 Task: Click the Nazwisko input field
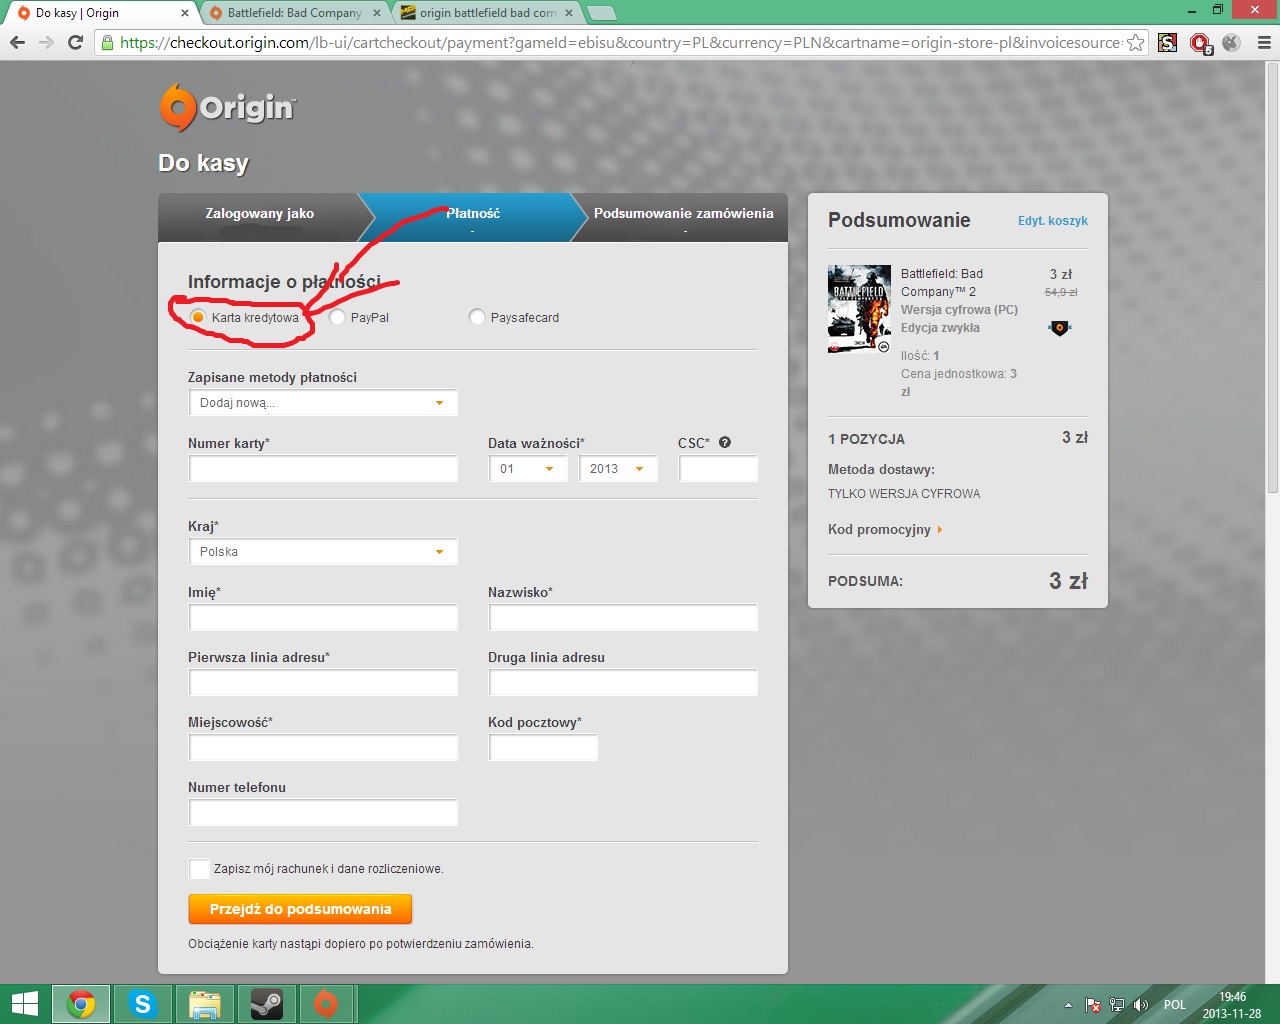pos(623,618)
